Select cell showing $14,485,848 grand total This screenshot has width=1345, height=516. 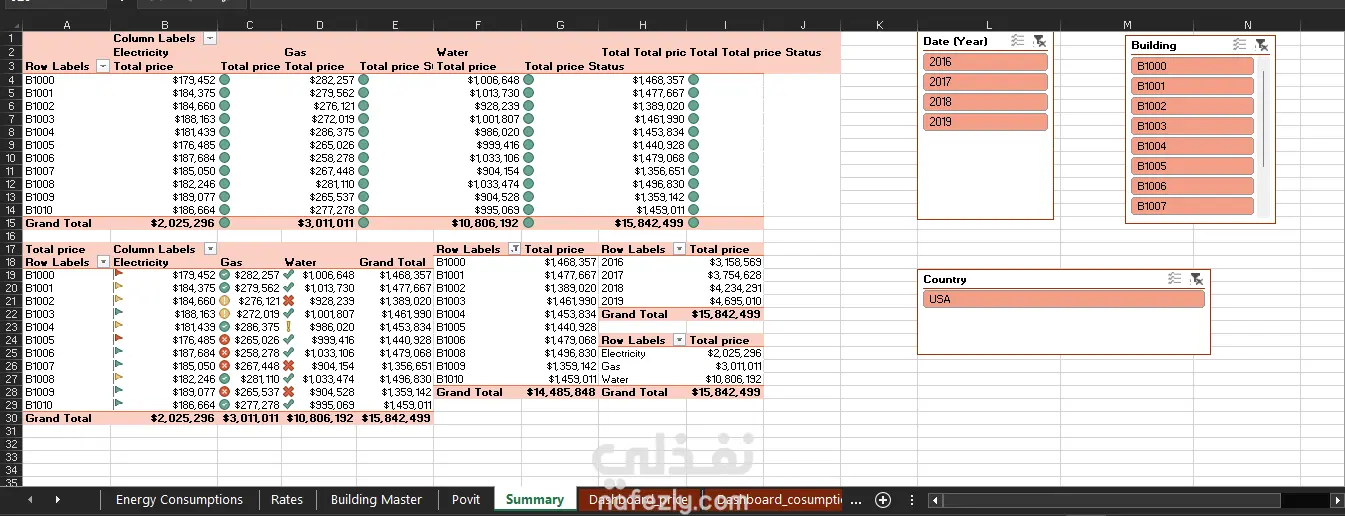pyautogui.click(x=560, y=392)
